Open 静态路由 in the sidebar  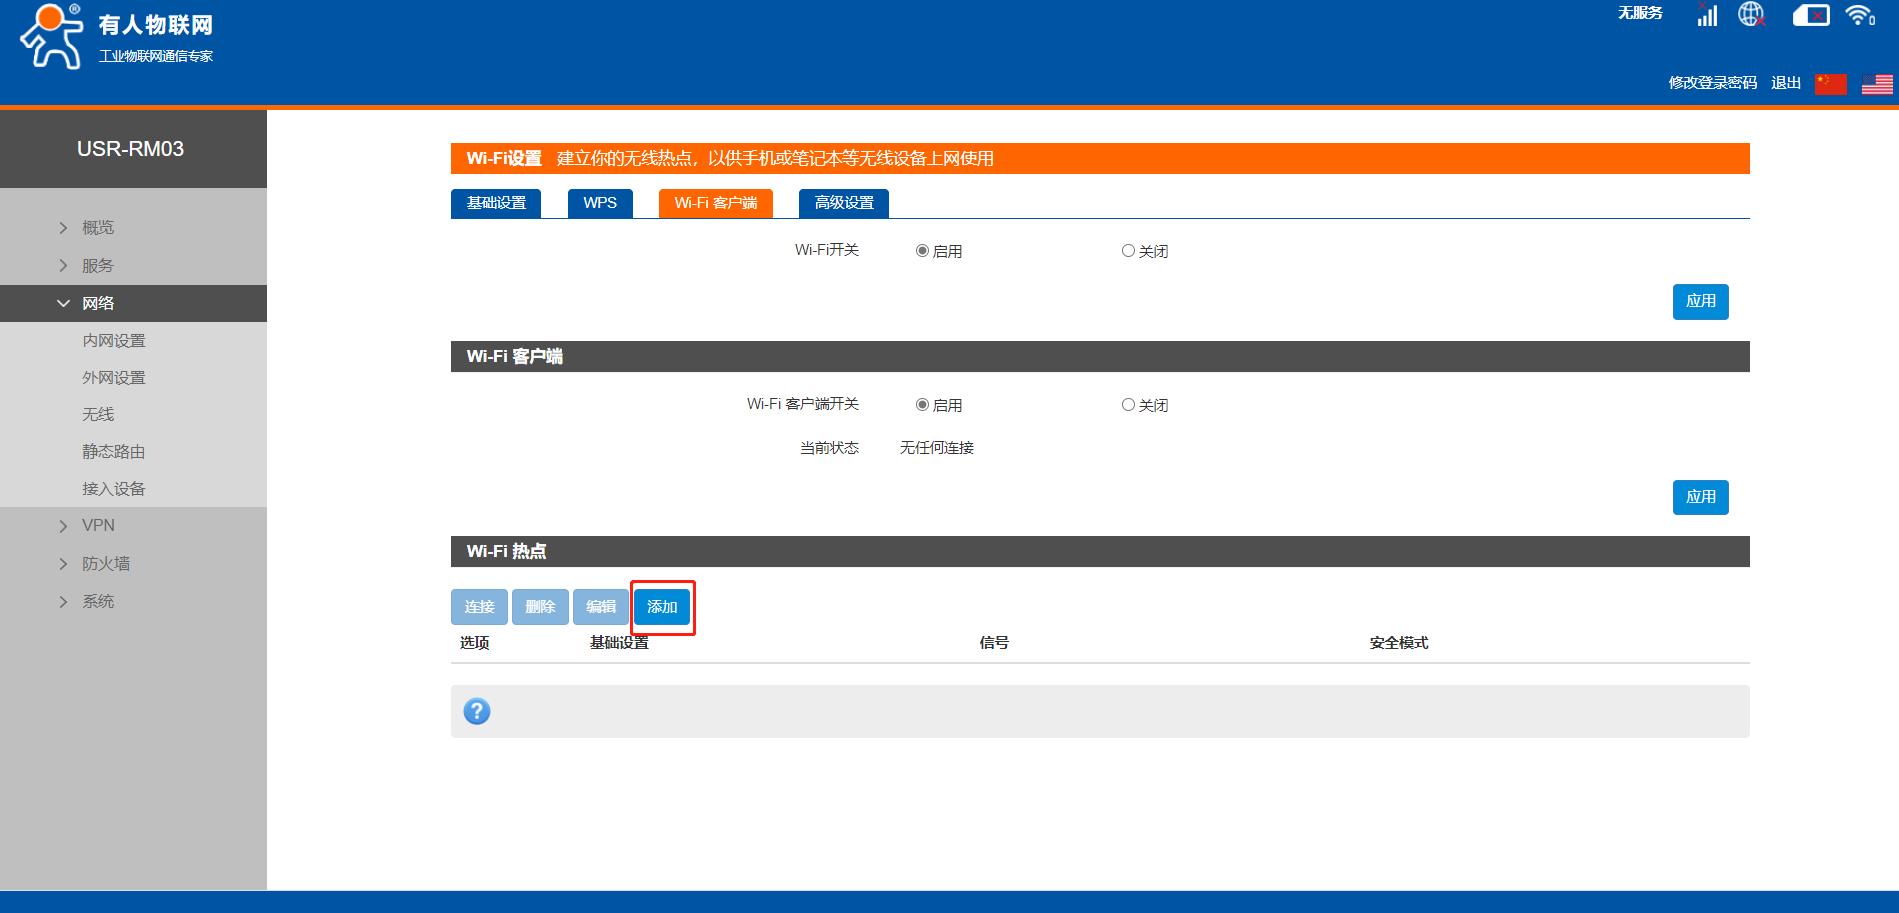(114, 452)
